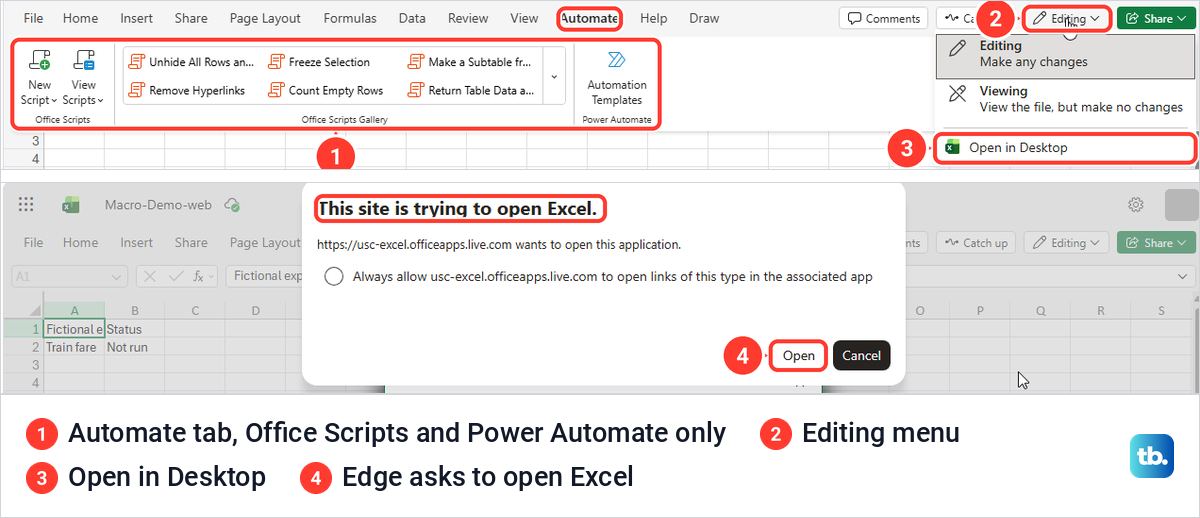Open Automation Templates in Power Automate group
Screen dimensions: 1200x518
(x=617, y=78)
